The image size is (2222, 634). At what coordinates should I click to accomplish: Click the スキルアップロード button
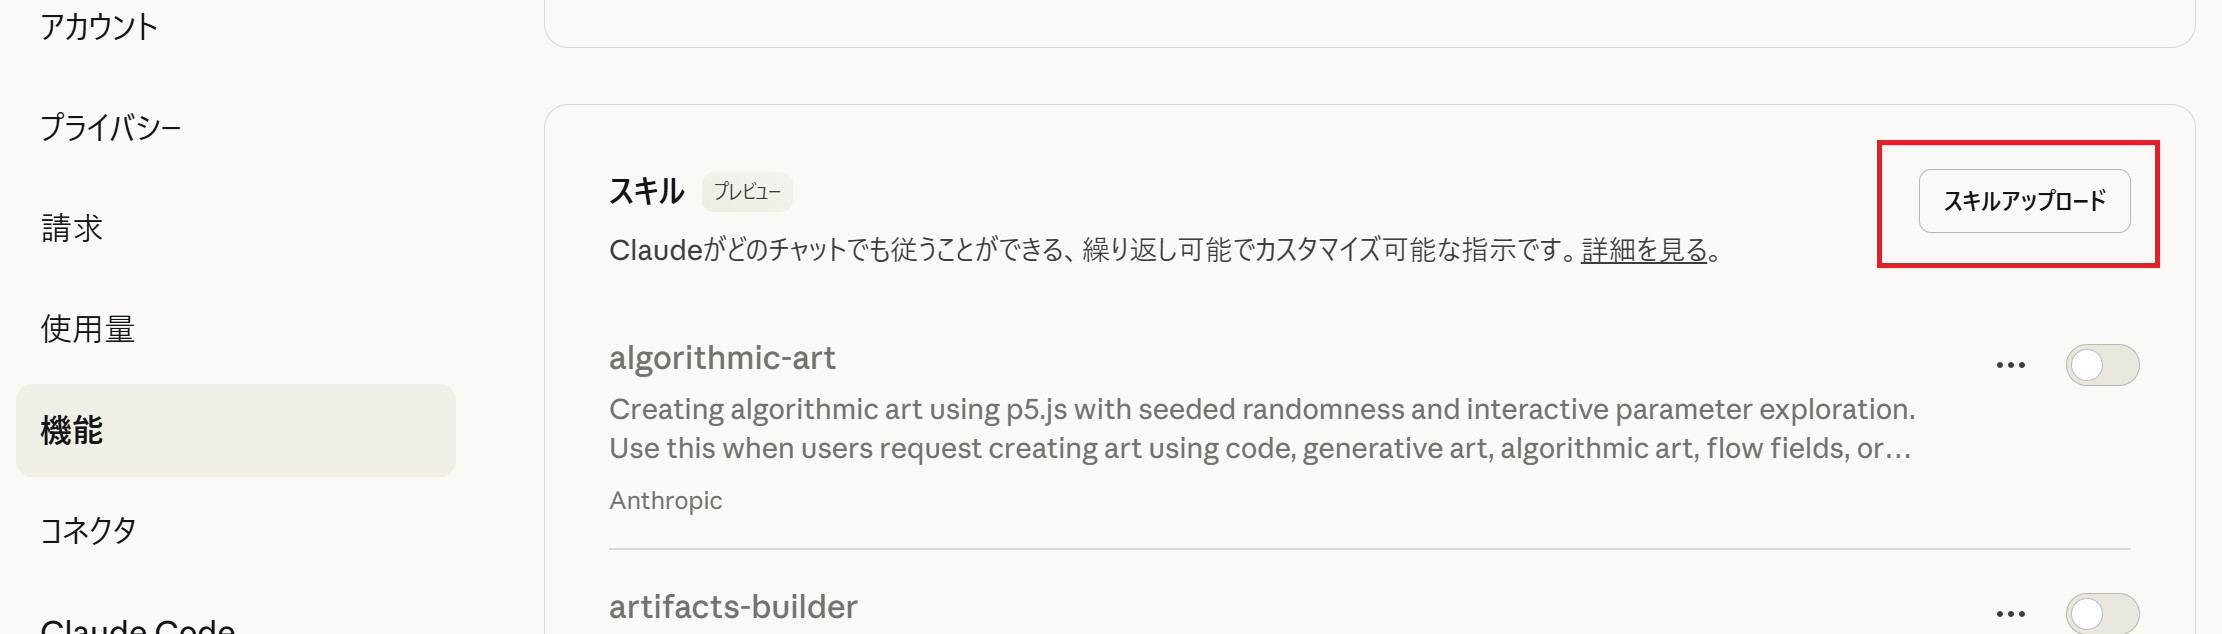coord(2024,201)
